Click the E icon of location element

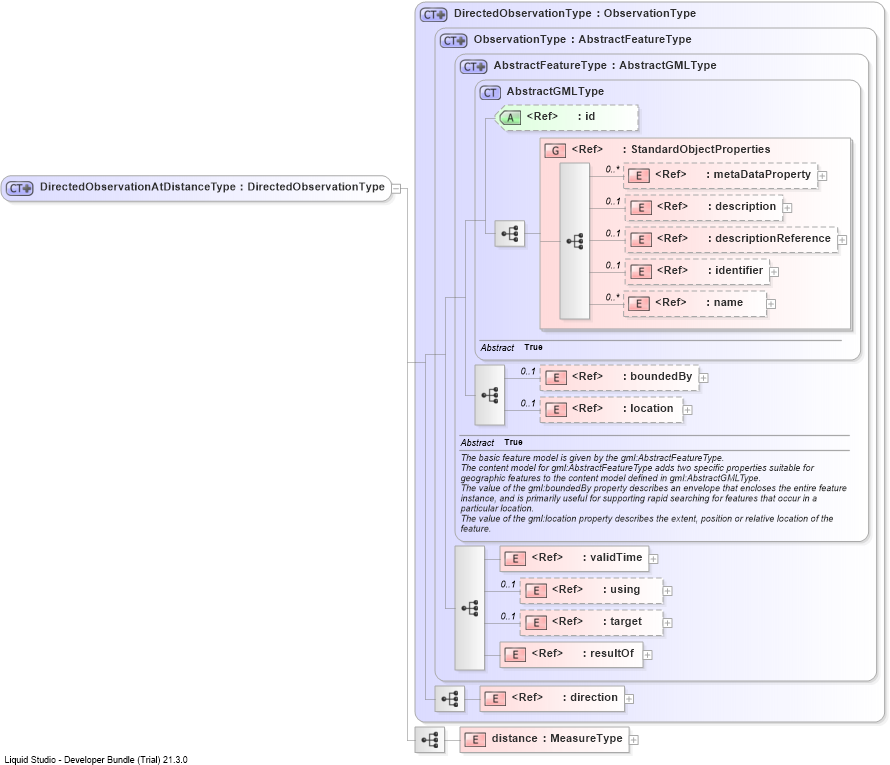[x=555, y=410]
